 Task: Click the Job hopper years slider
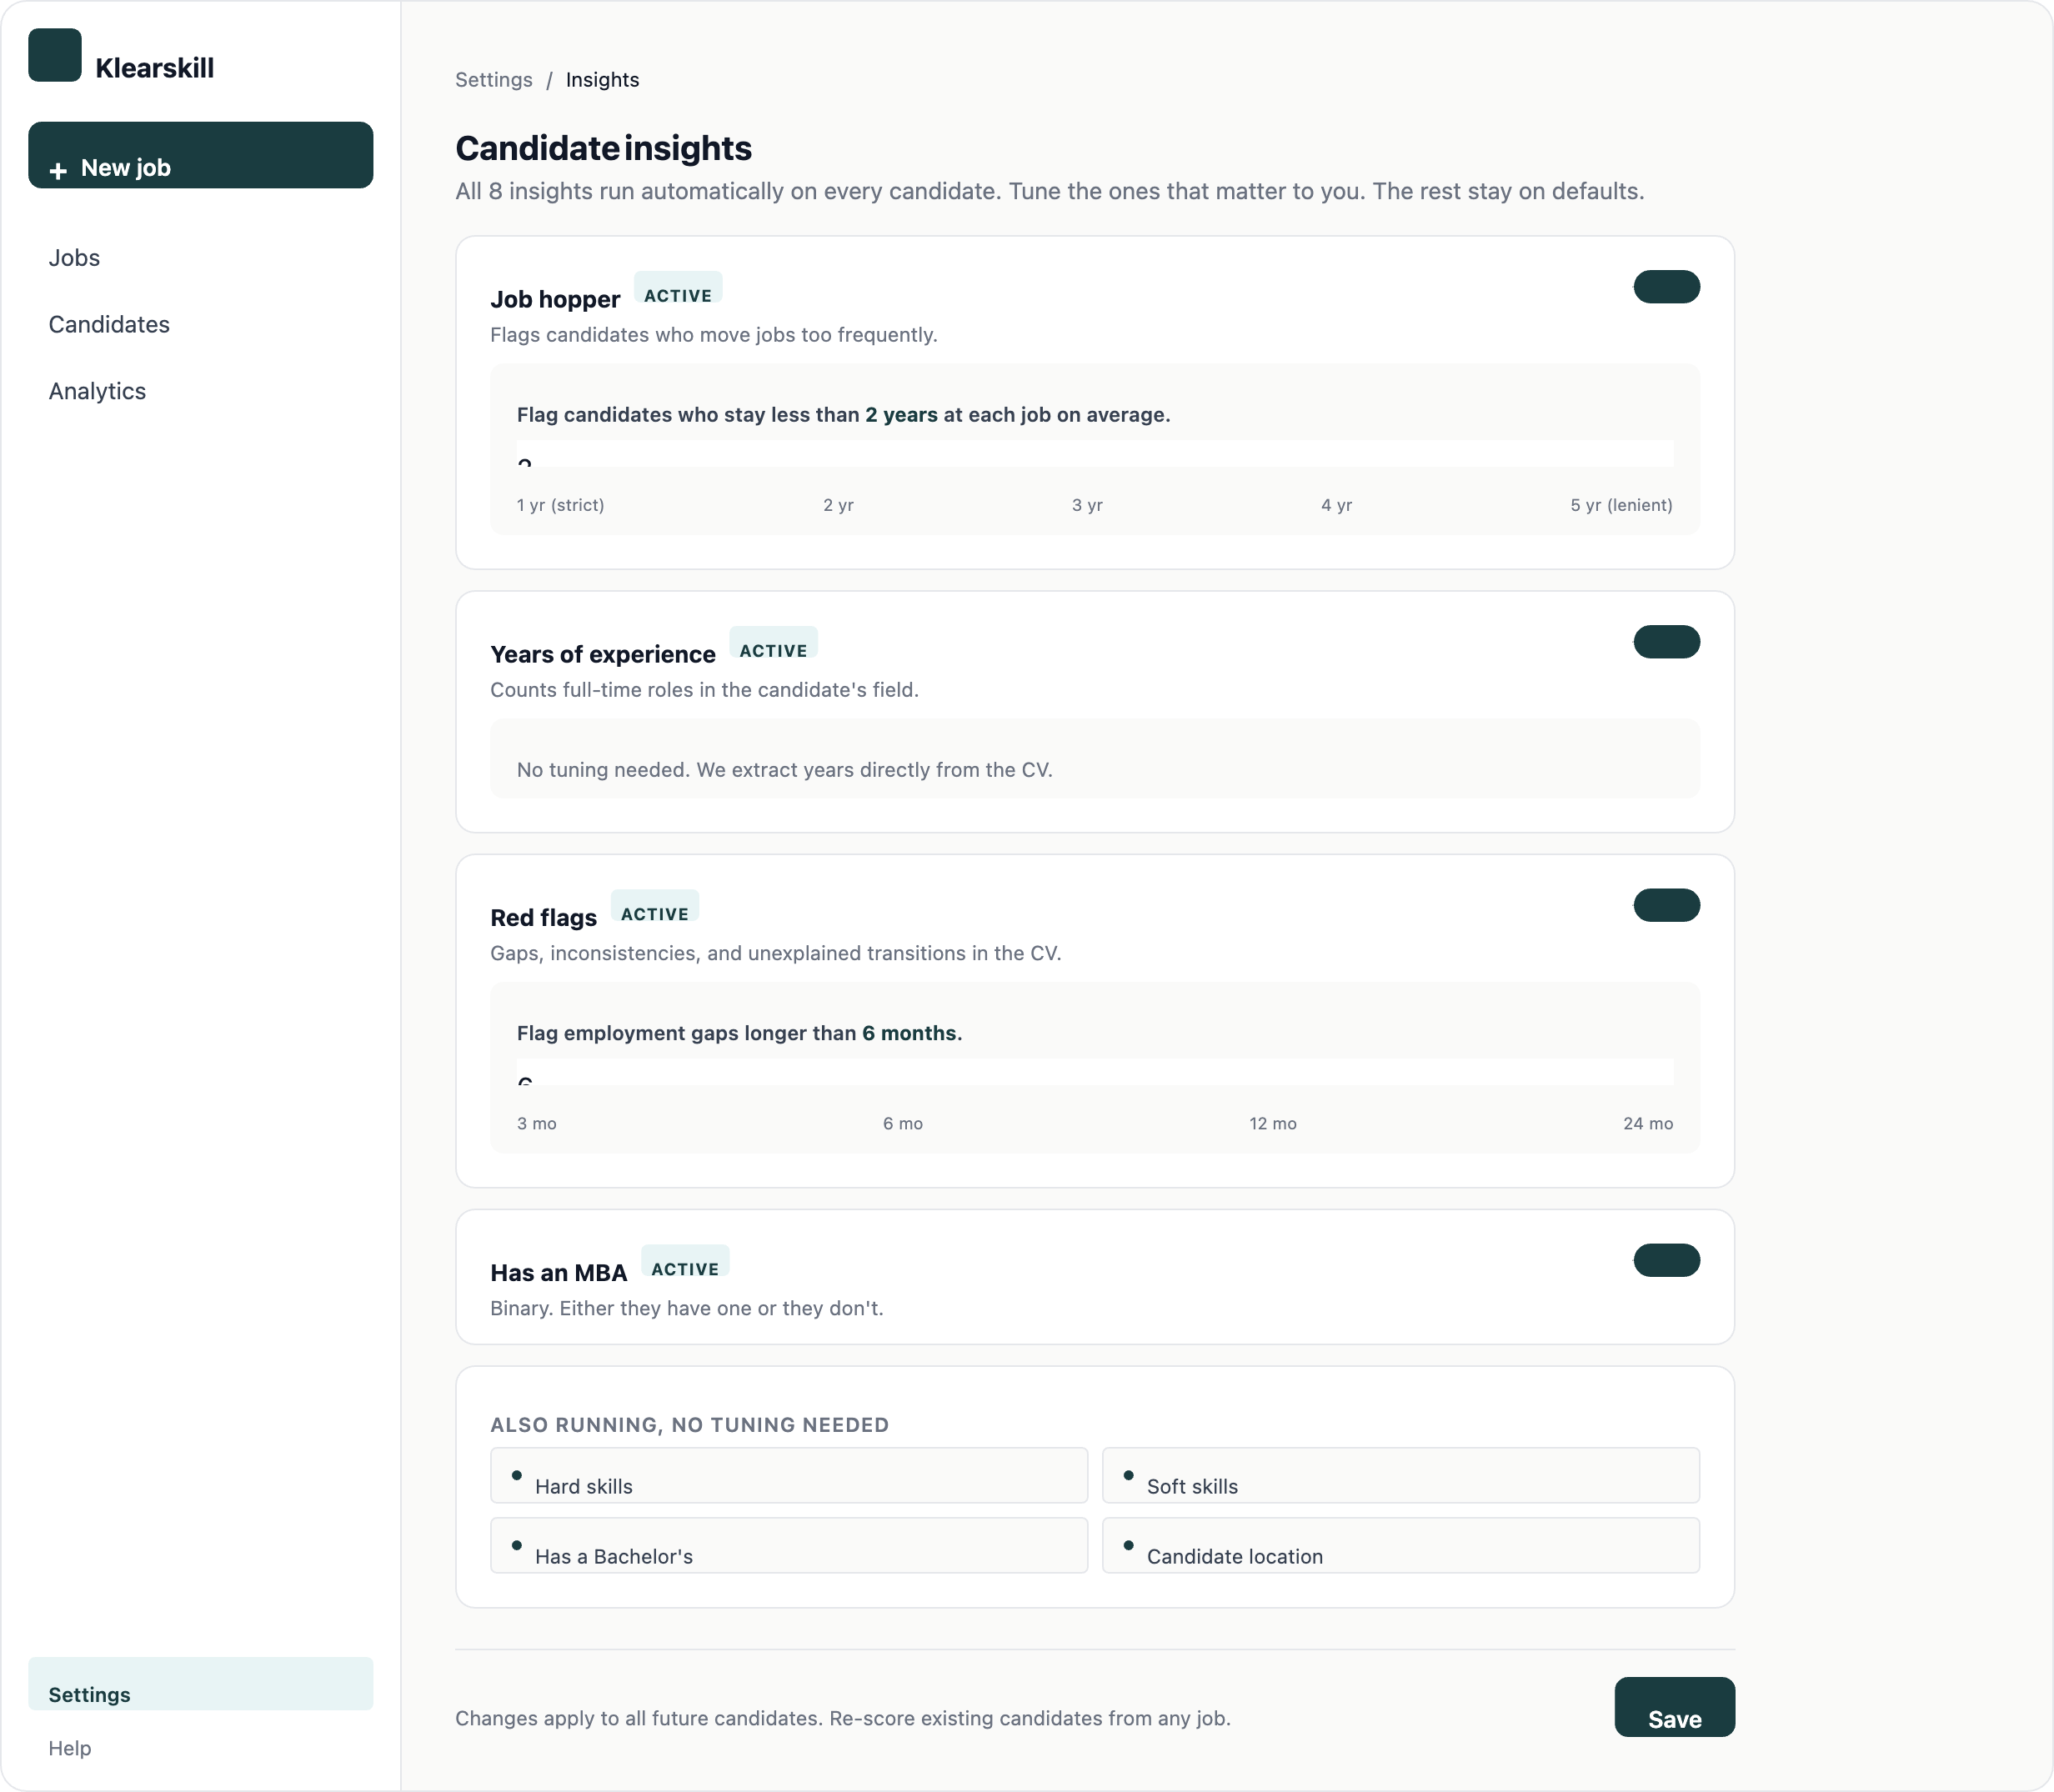point(1095,453)
